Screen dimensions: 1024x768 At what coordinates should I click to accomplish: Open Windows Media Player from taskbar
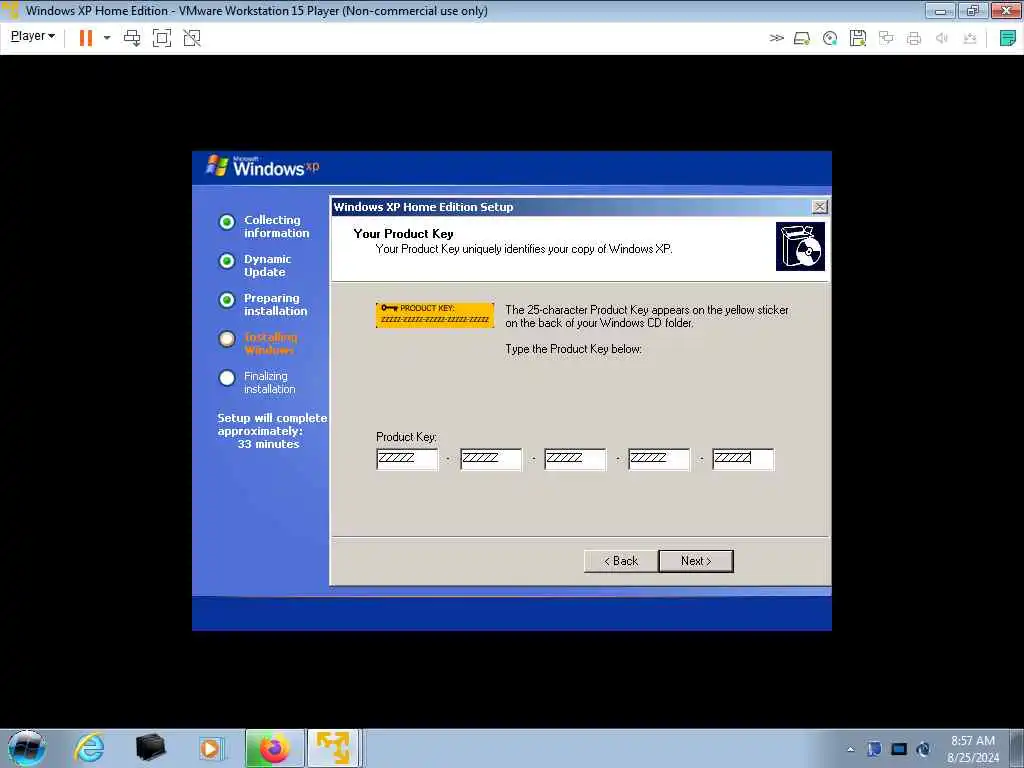point(211,748)
